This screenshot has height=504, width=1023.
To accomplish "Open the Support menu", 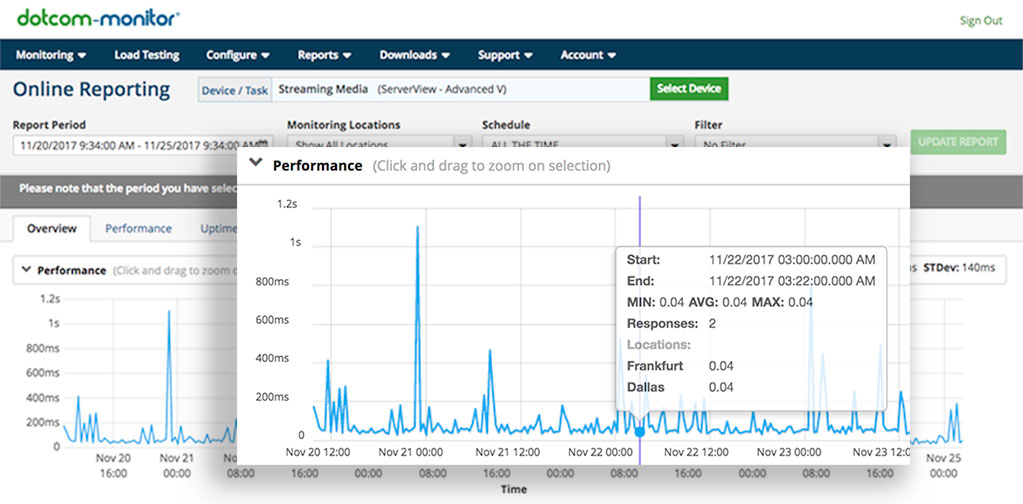I will (x=505, y=55).
